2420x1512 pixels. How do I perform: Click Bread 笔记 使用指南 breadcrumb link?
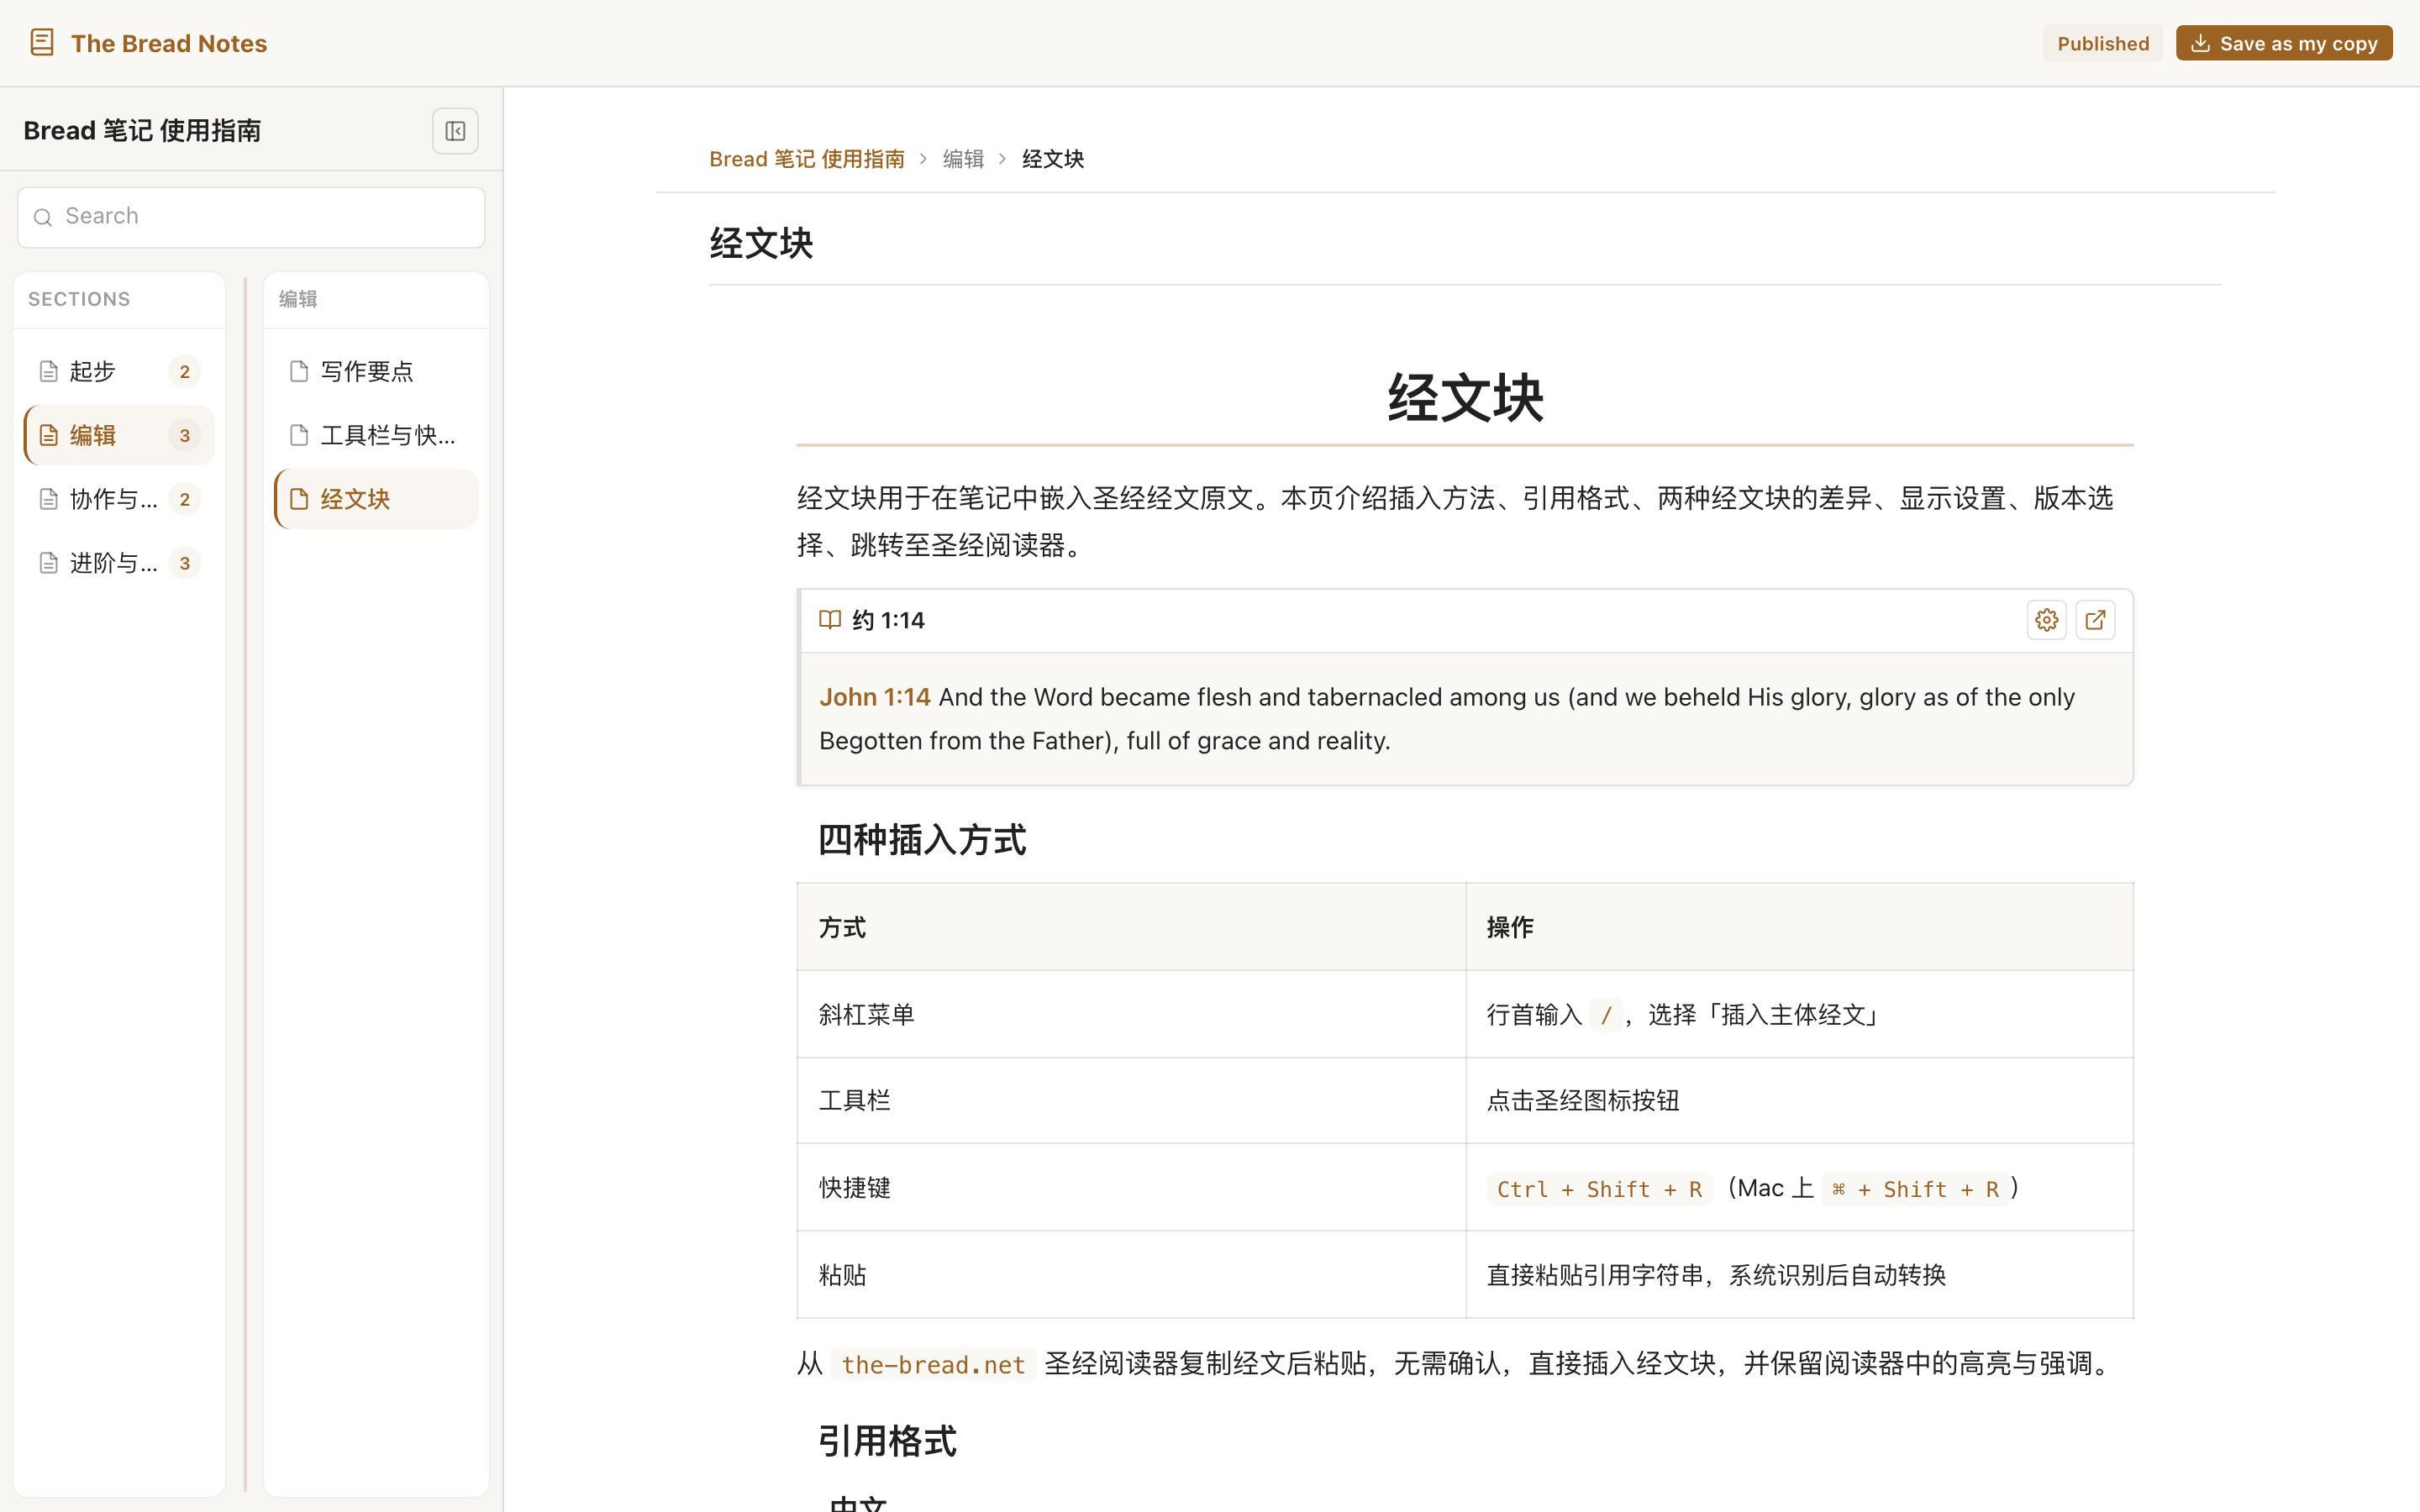pyautogui.click(x=806, y=159)
